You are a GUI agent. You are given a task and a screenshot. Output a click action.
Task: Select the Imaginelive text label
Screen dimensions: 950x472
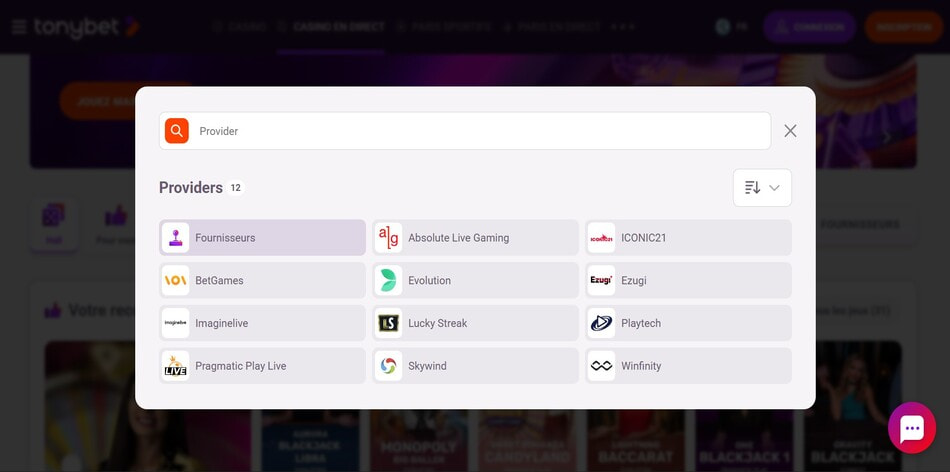click(x=221, y=324)
